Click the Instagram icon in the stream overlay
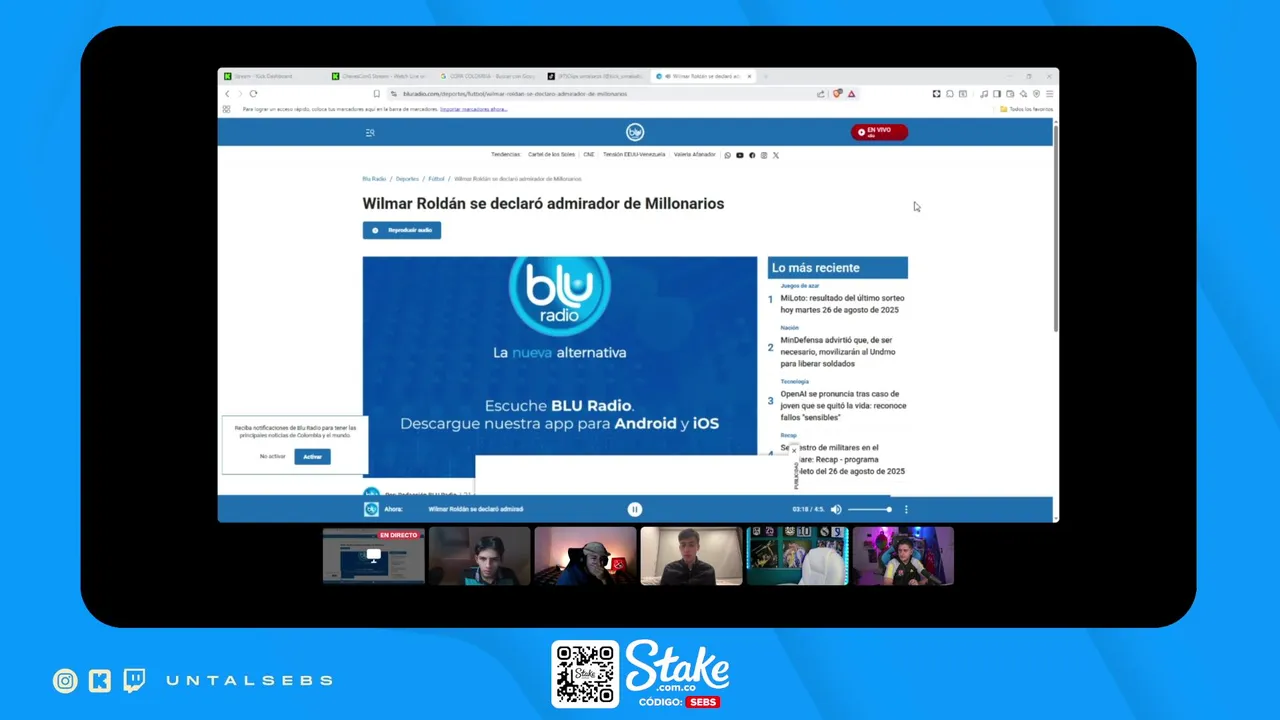 pyautogui.click(x=65, y=681)
